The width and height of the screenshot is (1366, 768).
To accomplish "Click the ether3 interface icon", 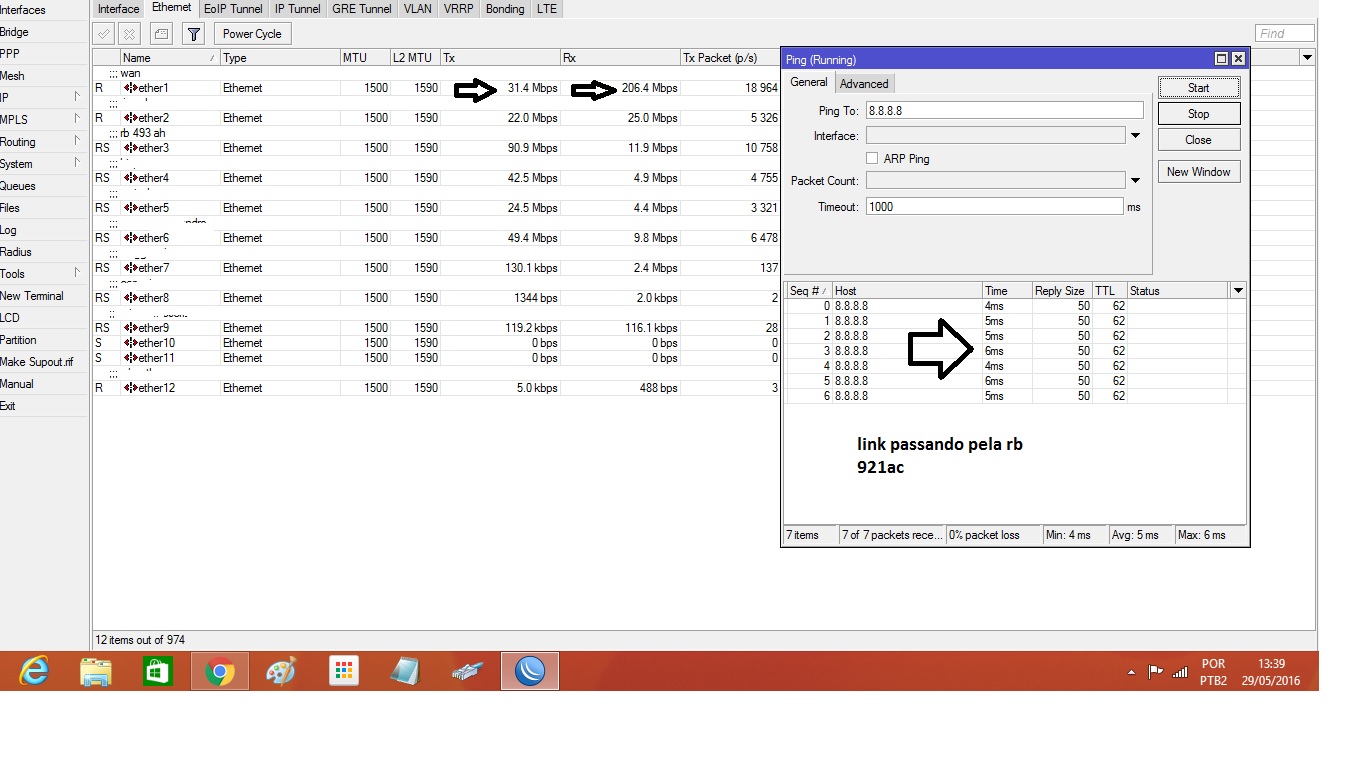I will pos(130,148).
